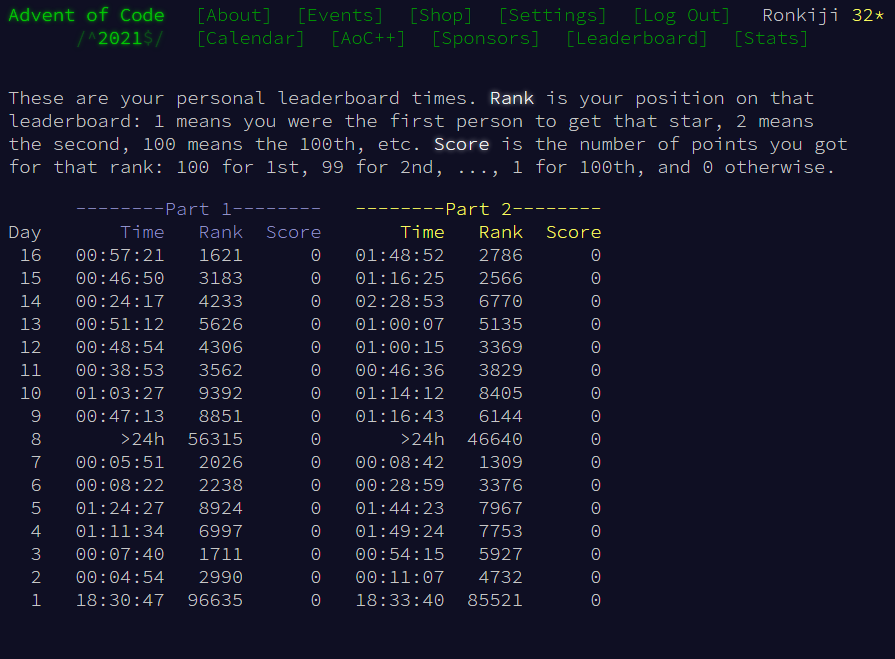The width and height of the screenshot is (895, 659).
Task: View the Sponsors page
Action: point(485,38)
